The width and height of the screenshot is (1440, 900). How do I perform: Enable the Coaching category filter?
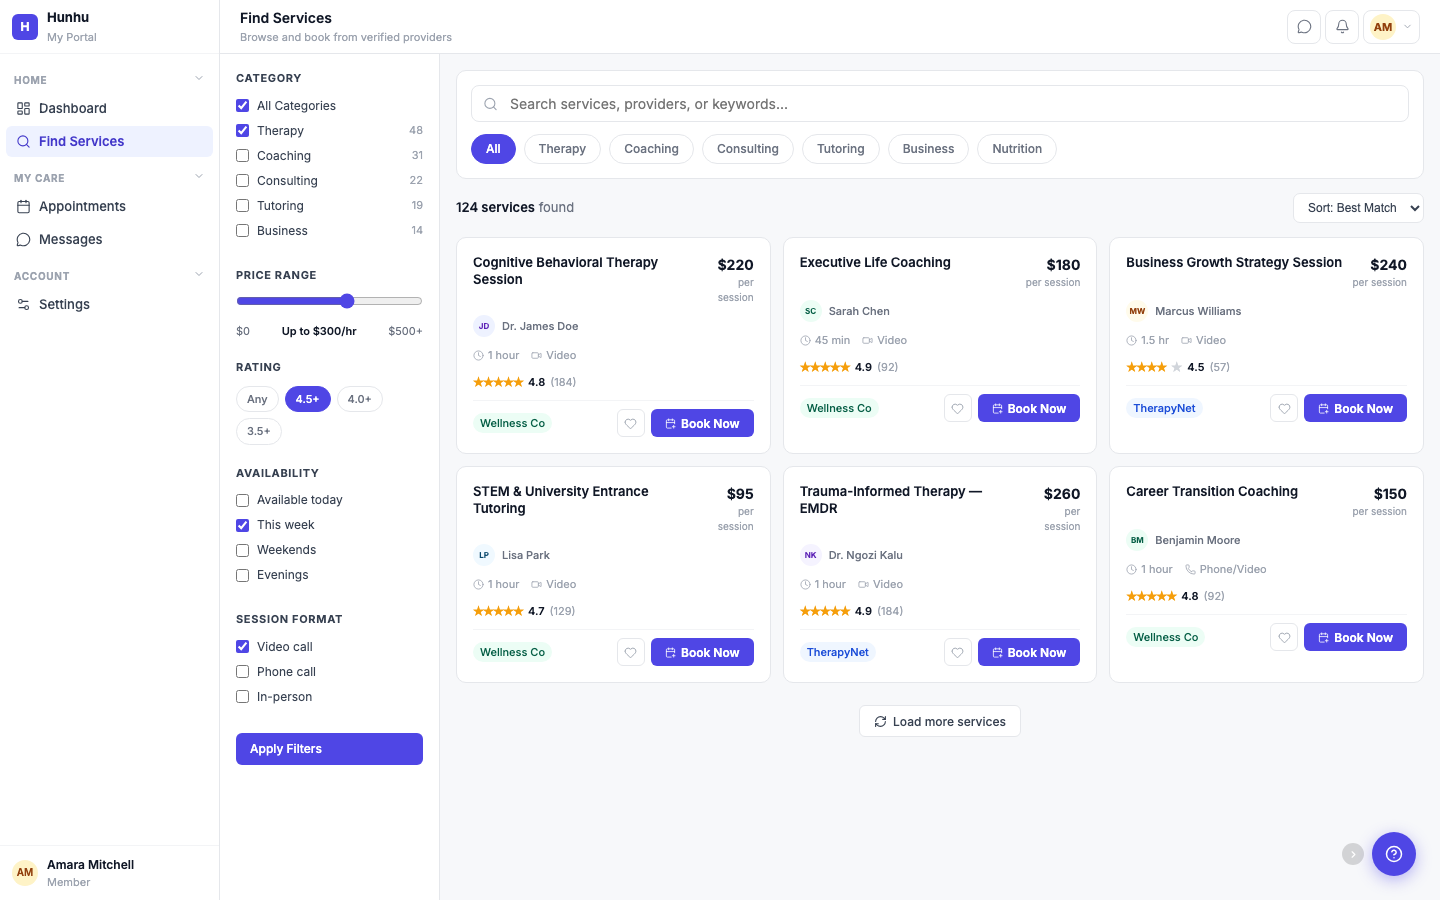coord(242,155)
